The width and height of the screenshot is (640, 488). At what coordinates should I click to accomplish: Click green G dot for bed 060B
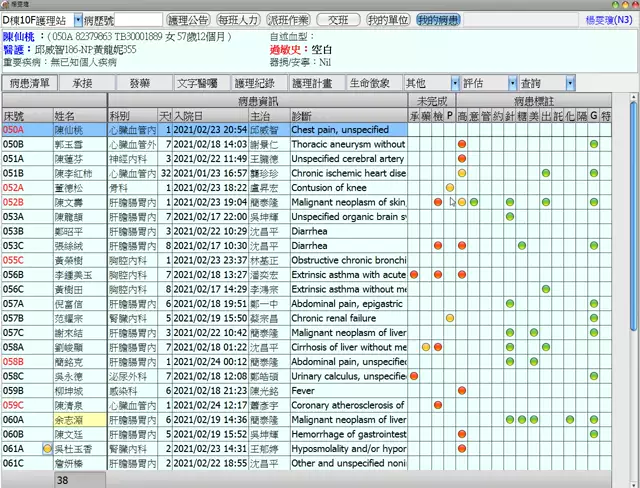point(594,434)
